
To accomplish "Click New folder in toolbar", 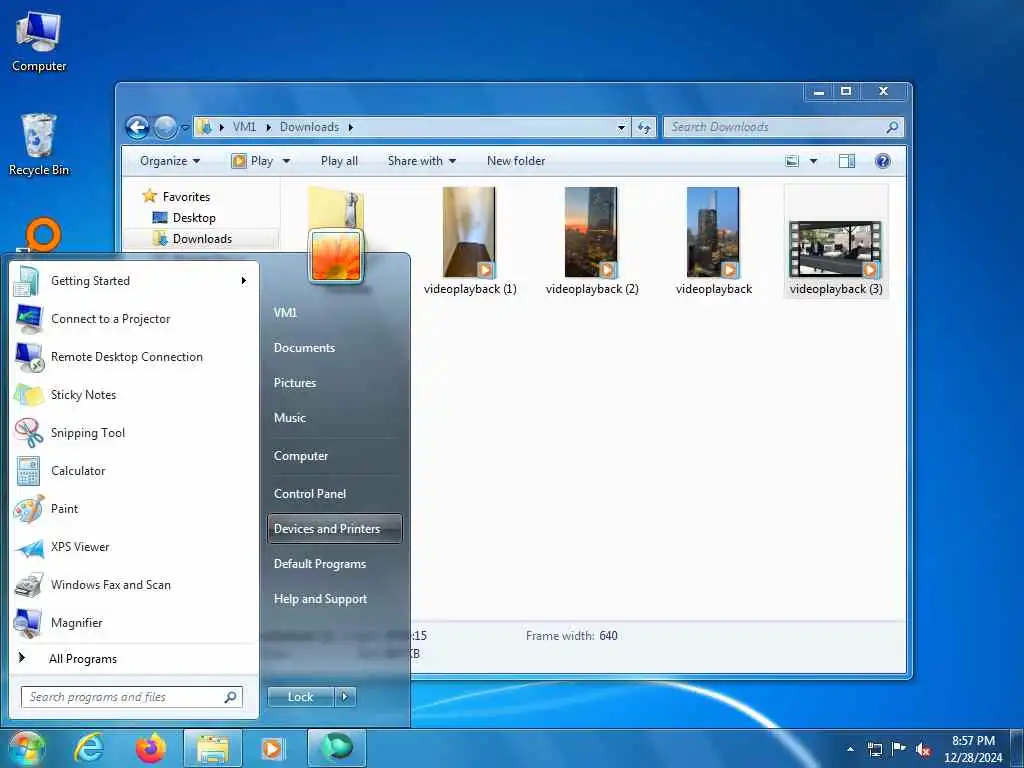I will [516, 161].
